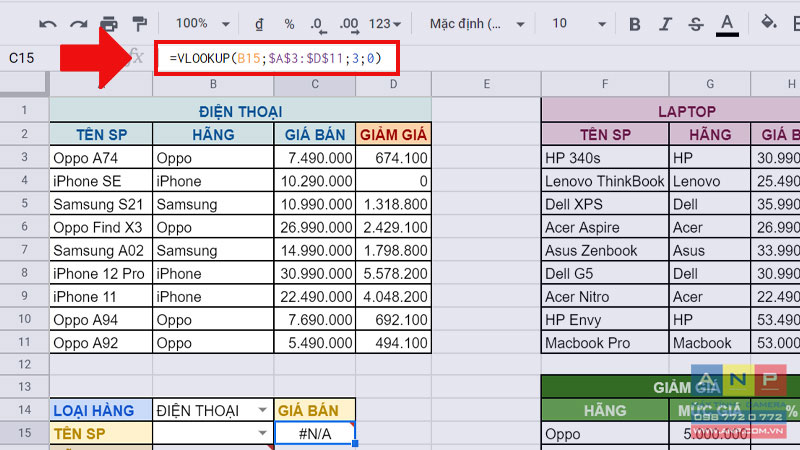Select cell Oppo A74
800x450 pixels.
click(x=101, y=158)
